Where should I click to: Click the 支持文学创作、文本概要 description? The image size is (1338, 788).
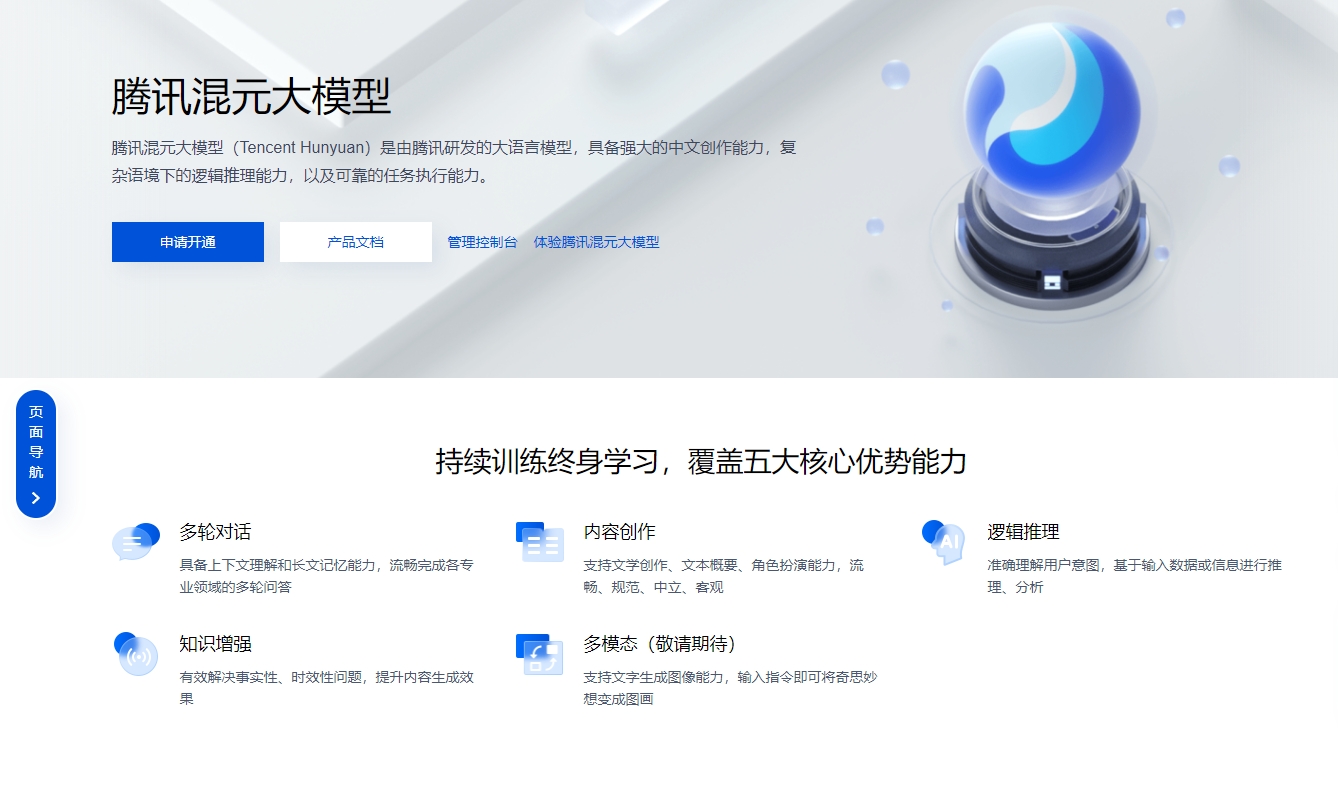click(724, 576)
